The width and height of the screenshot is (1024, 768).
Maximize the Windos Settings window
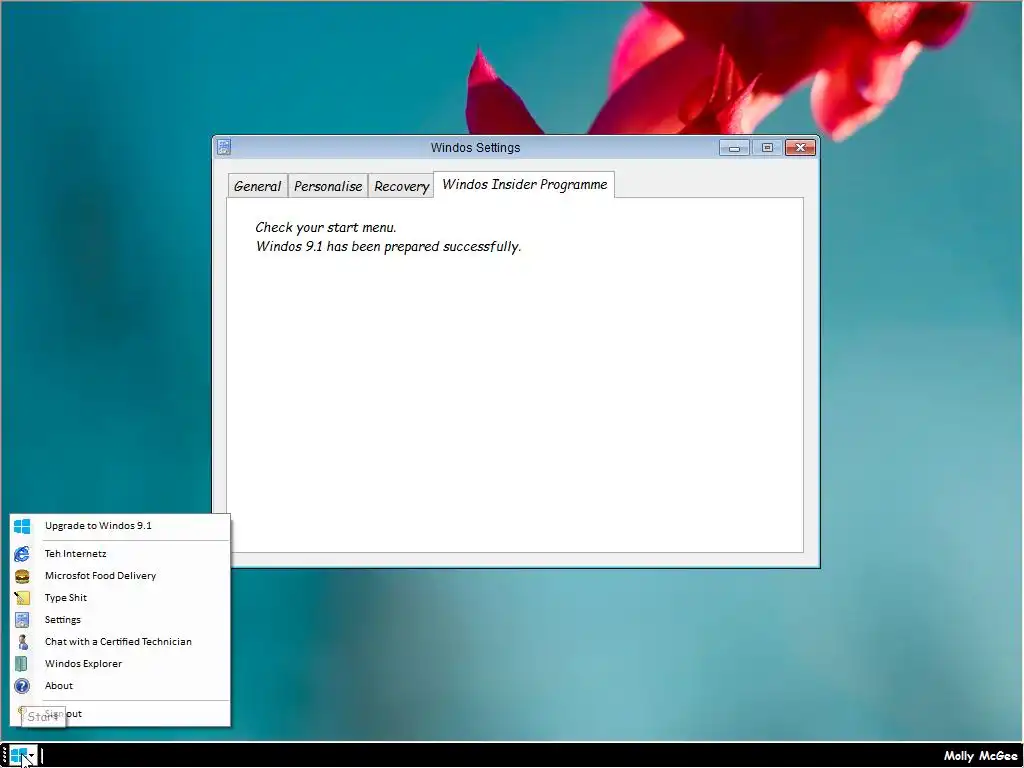767,148
